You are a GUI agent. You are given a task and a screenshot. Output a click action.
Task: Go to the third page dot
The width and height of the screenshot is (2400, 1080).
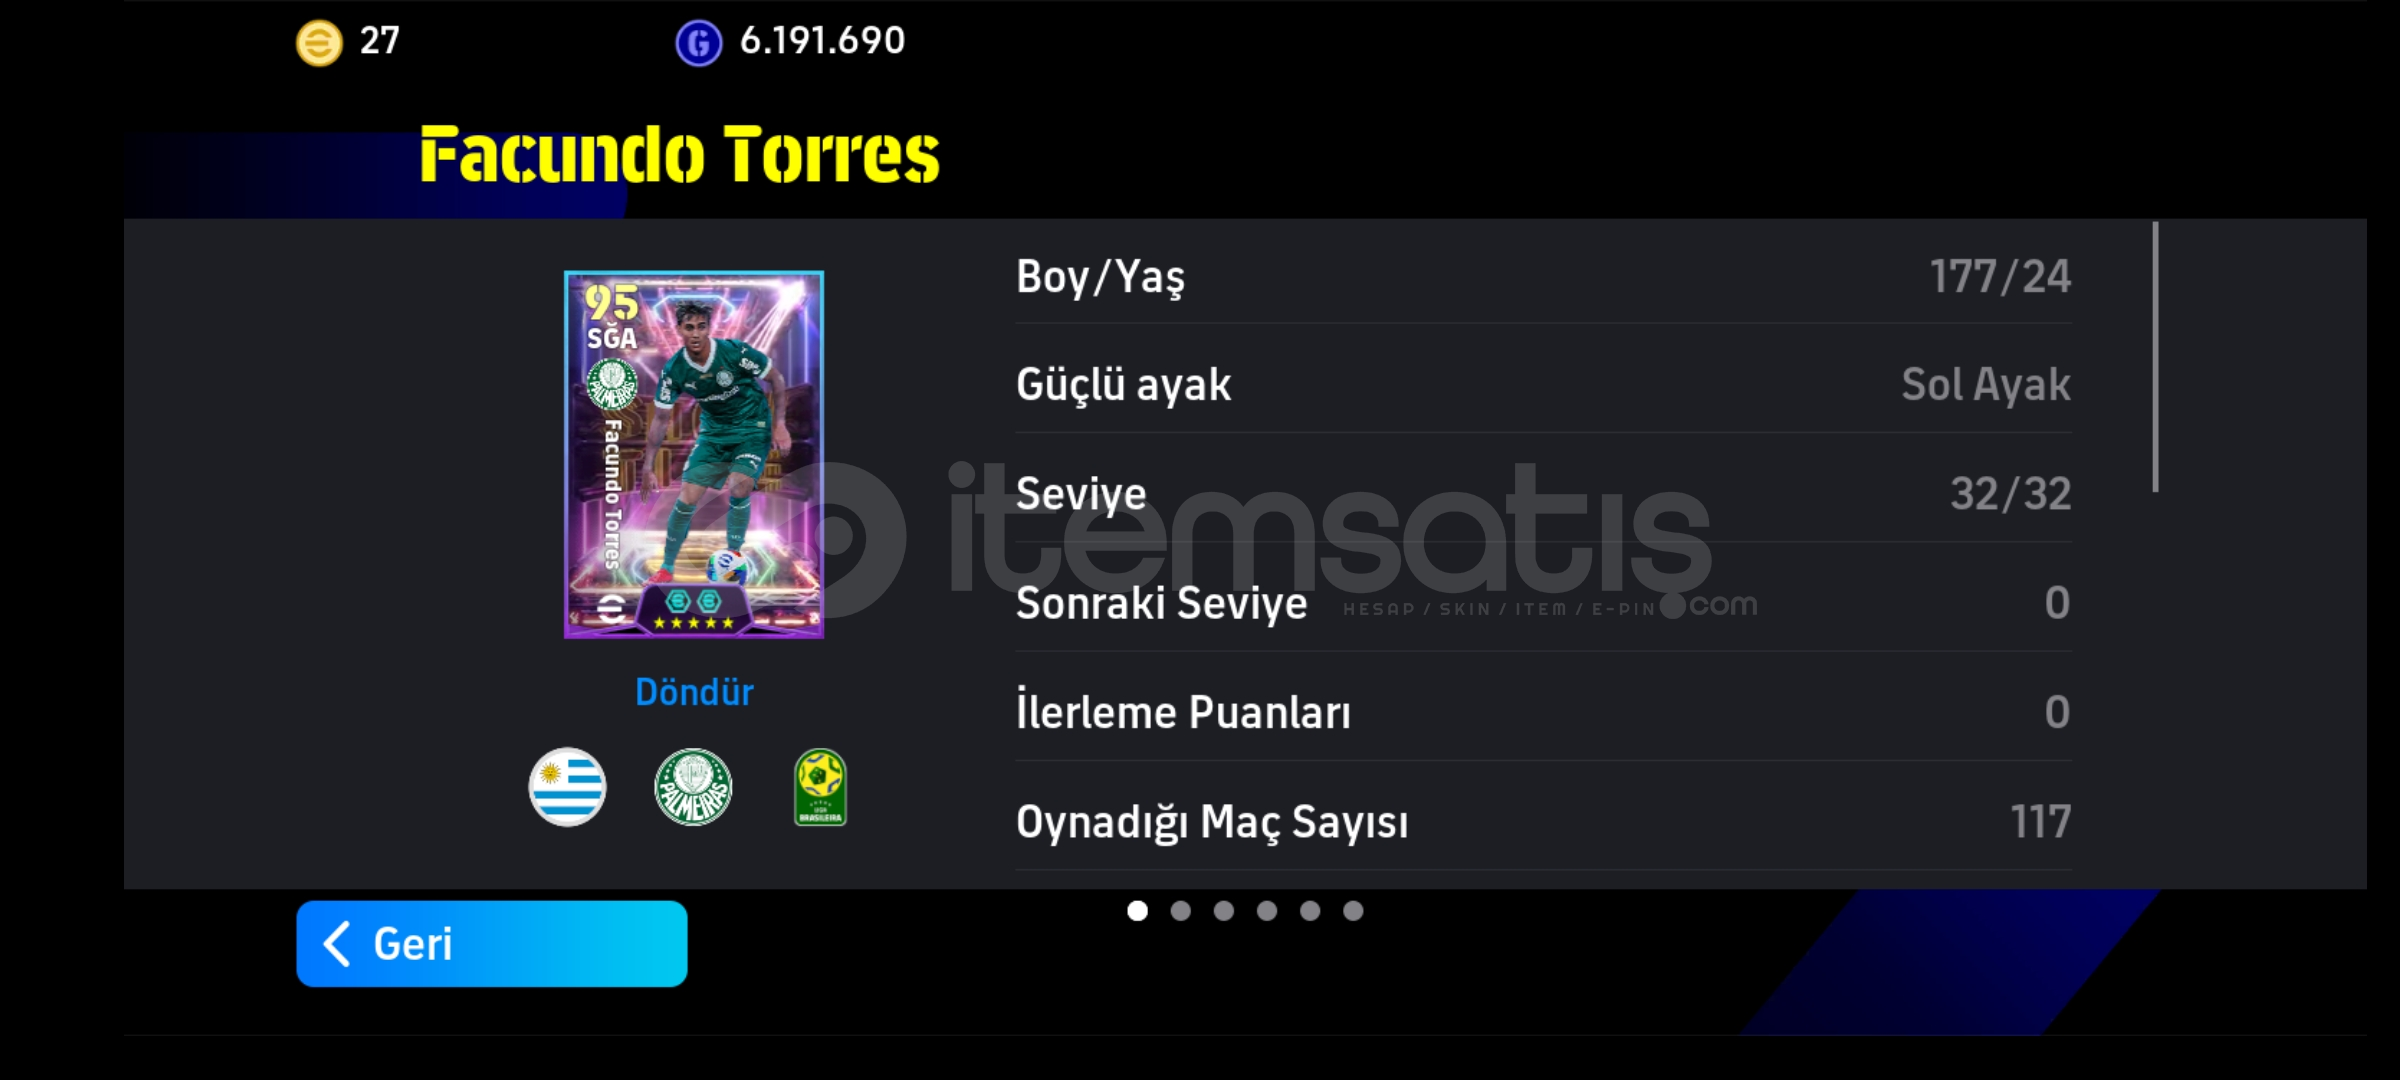(1223, 911)
